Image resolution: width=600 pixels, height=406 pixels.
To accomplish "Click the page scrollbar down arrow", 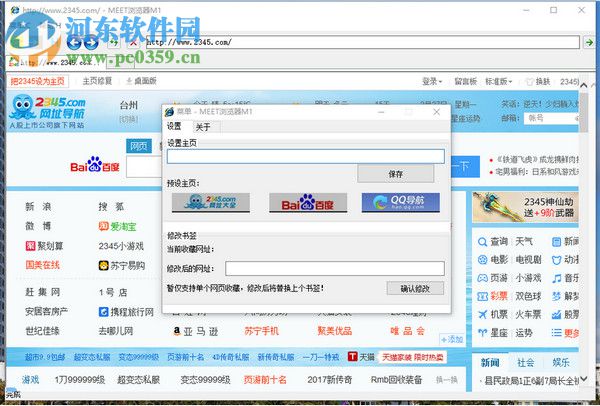I will 584,379.
